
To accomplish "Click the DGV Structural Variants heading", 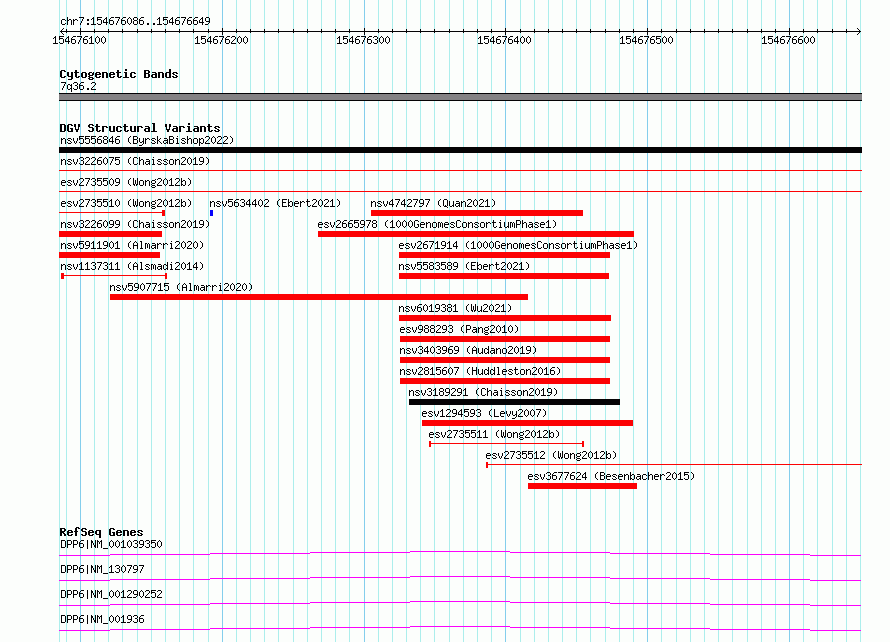I will [x=140, y=128].
